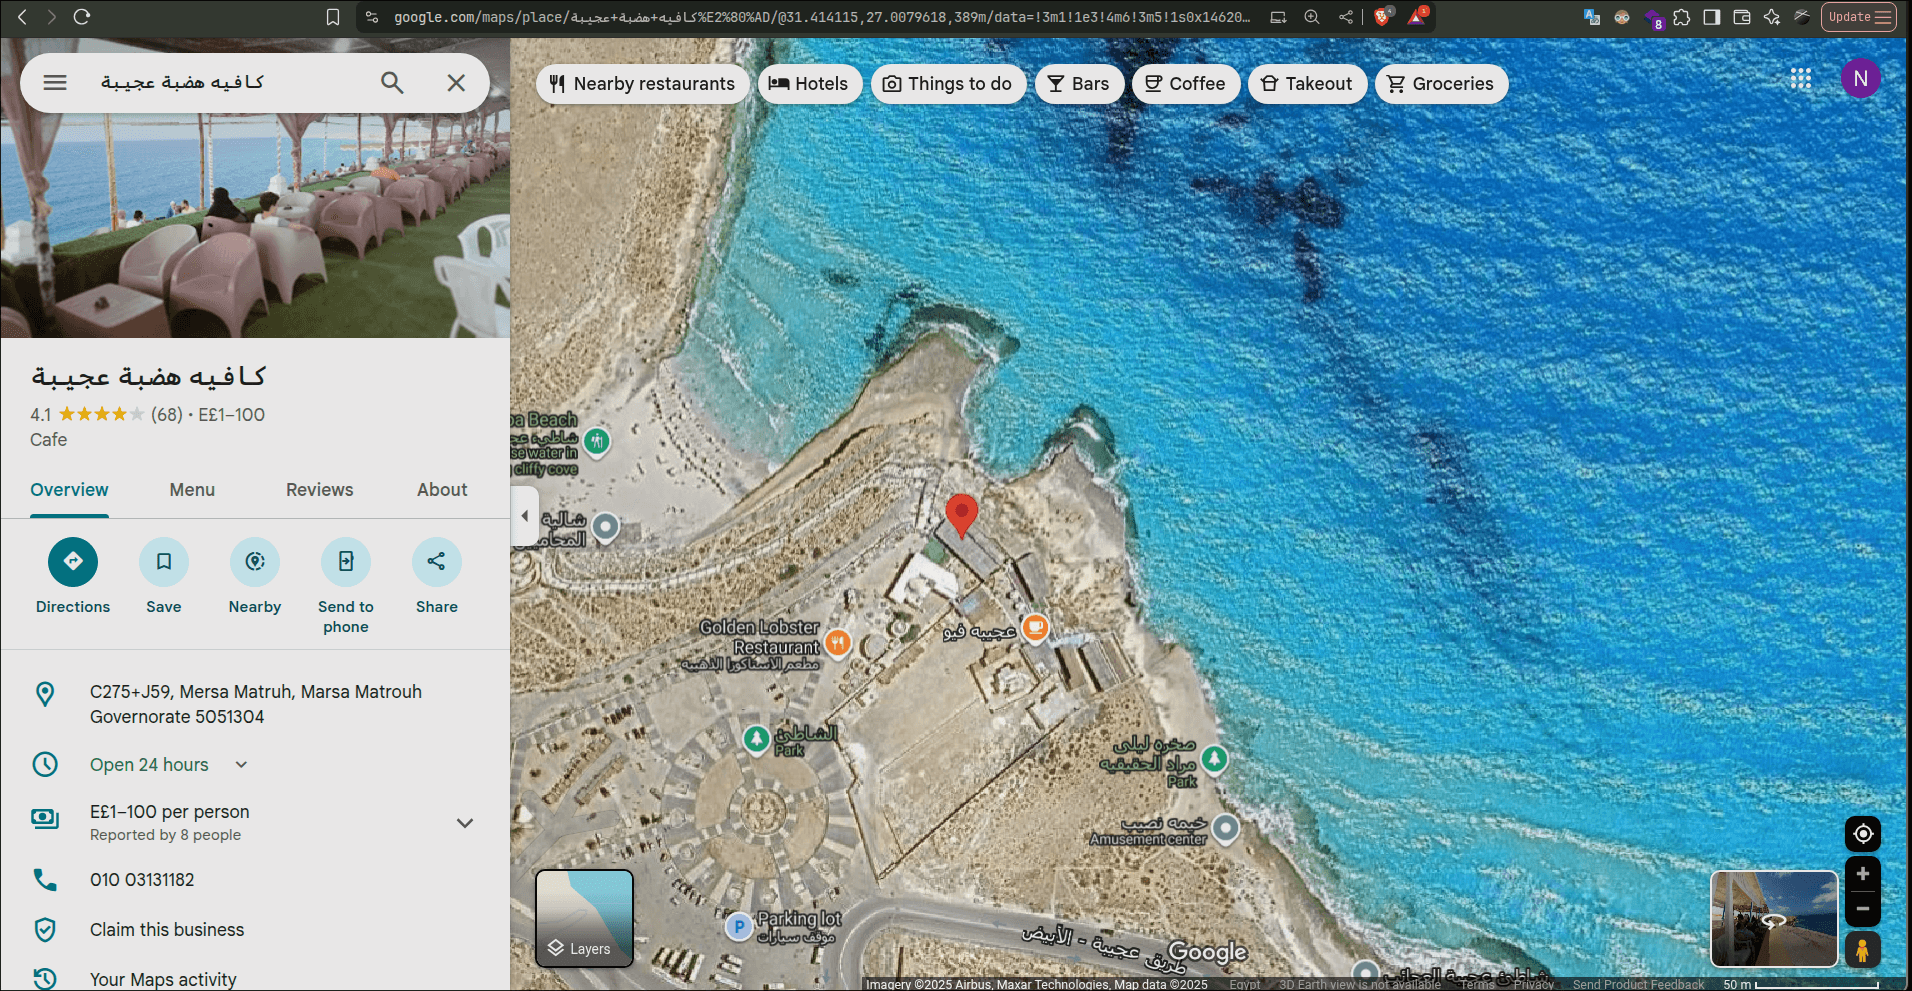Click the magnifying glass search icon
1912x991 pixels.
pyautogui.click(x=392, y=83)
